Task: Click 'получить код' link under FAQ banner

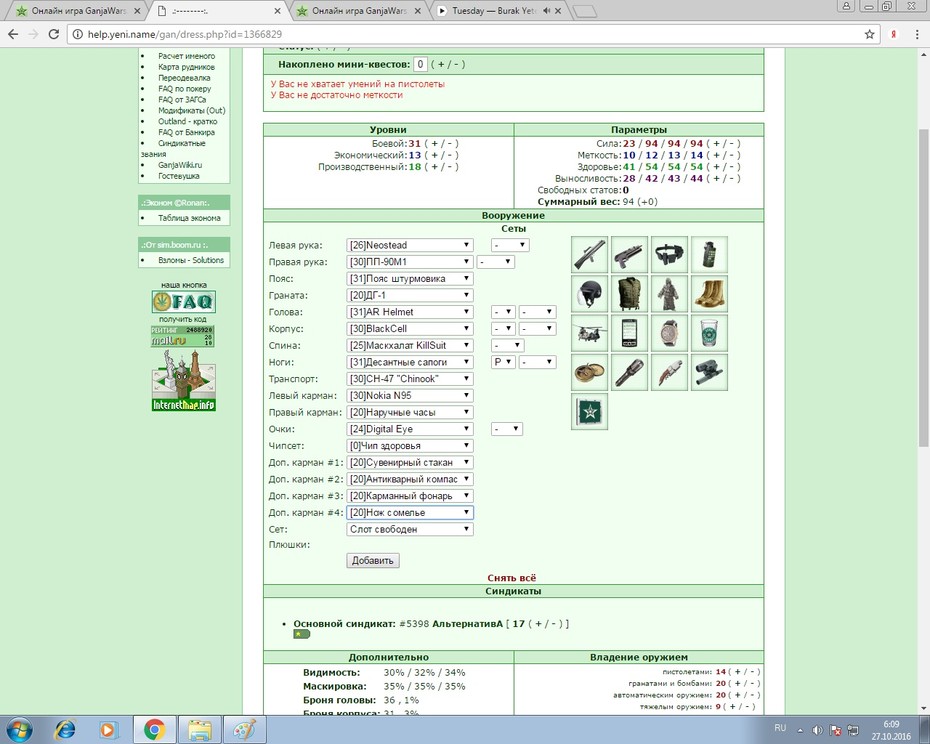Action: click(183, 319)
